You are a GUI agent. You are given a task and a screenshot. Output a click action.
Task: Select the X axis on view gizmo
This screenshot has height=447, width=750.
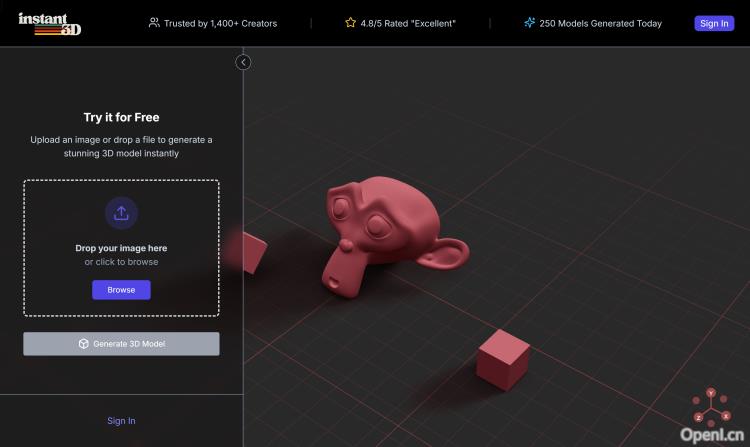point(725,415)
